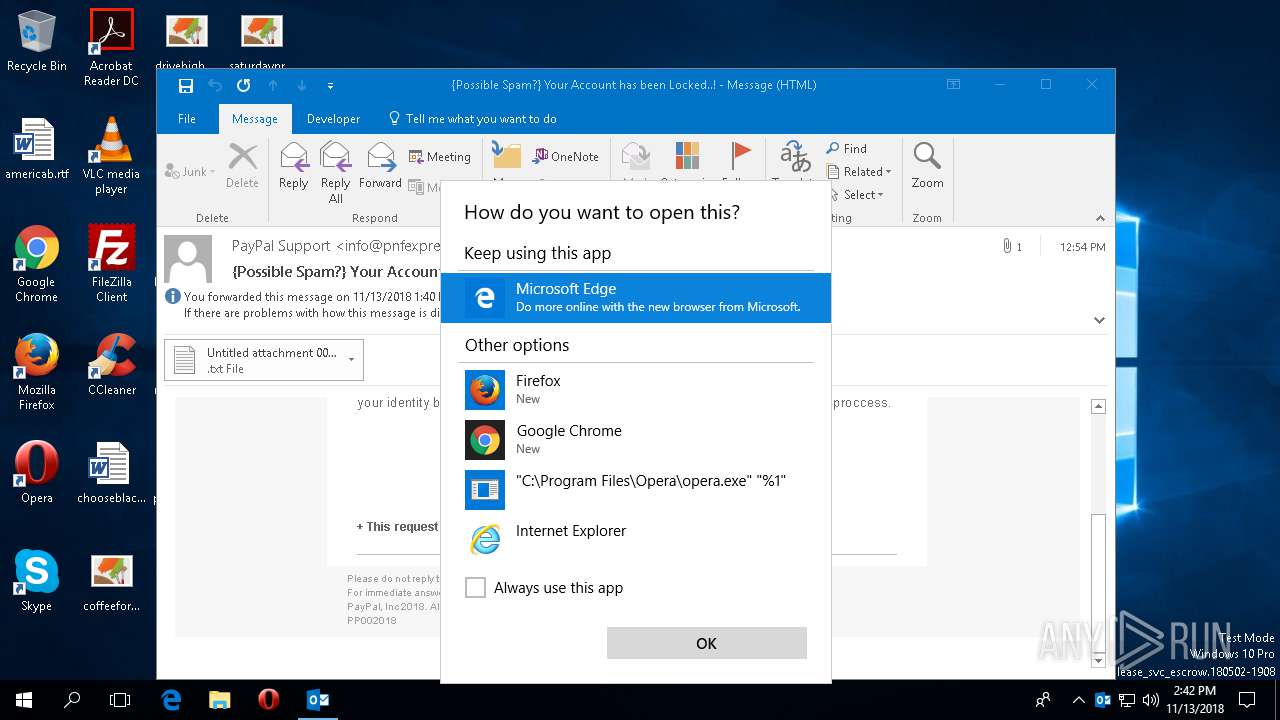Open Microsoft Edge from the taskbar
This screenshot has width=1280, height=720.
(171, 700)
